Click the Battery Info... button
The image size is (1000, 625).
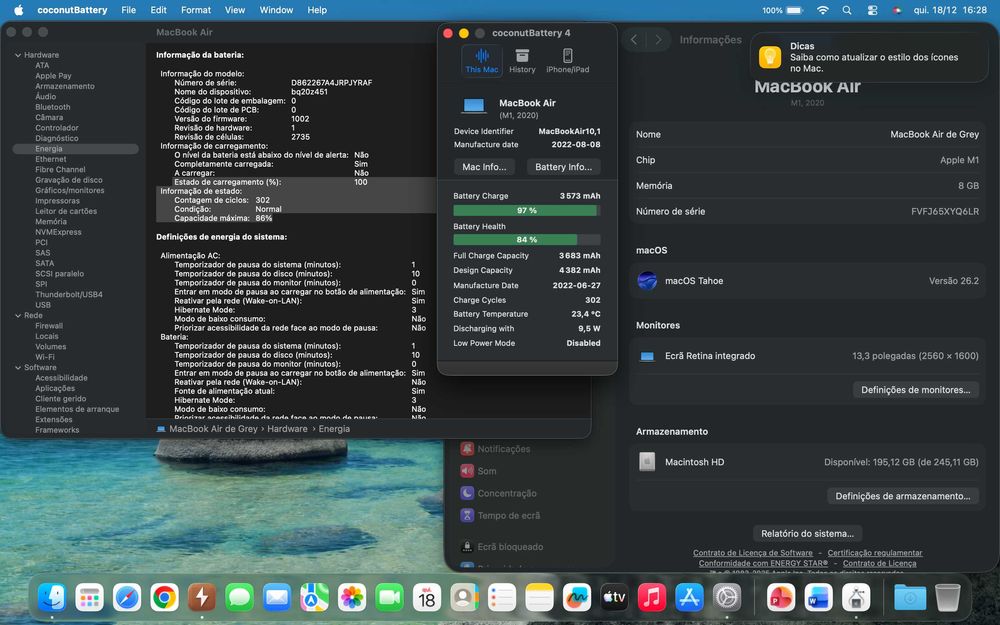563,167
